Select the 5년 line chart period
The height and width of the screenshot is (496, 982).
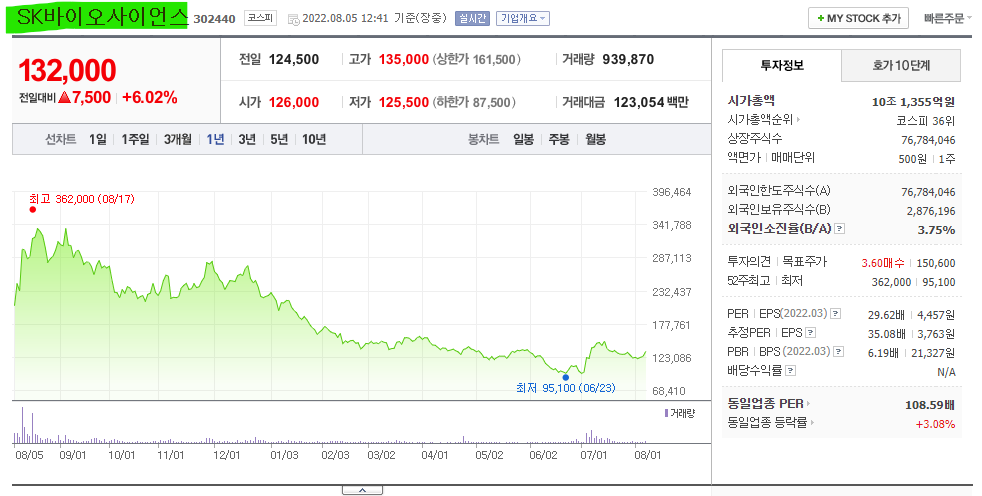pos(279,139)
